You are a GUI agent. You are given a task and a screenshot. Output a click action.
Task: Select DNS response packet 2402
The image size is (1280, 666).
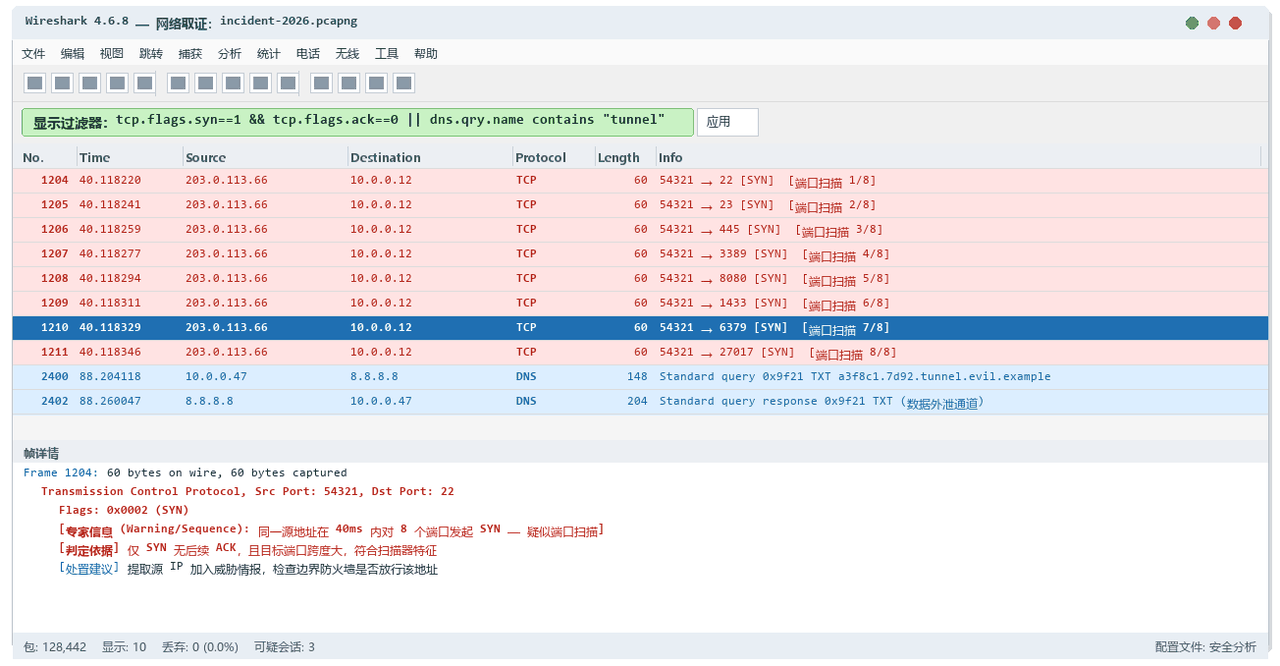(640, 401)
